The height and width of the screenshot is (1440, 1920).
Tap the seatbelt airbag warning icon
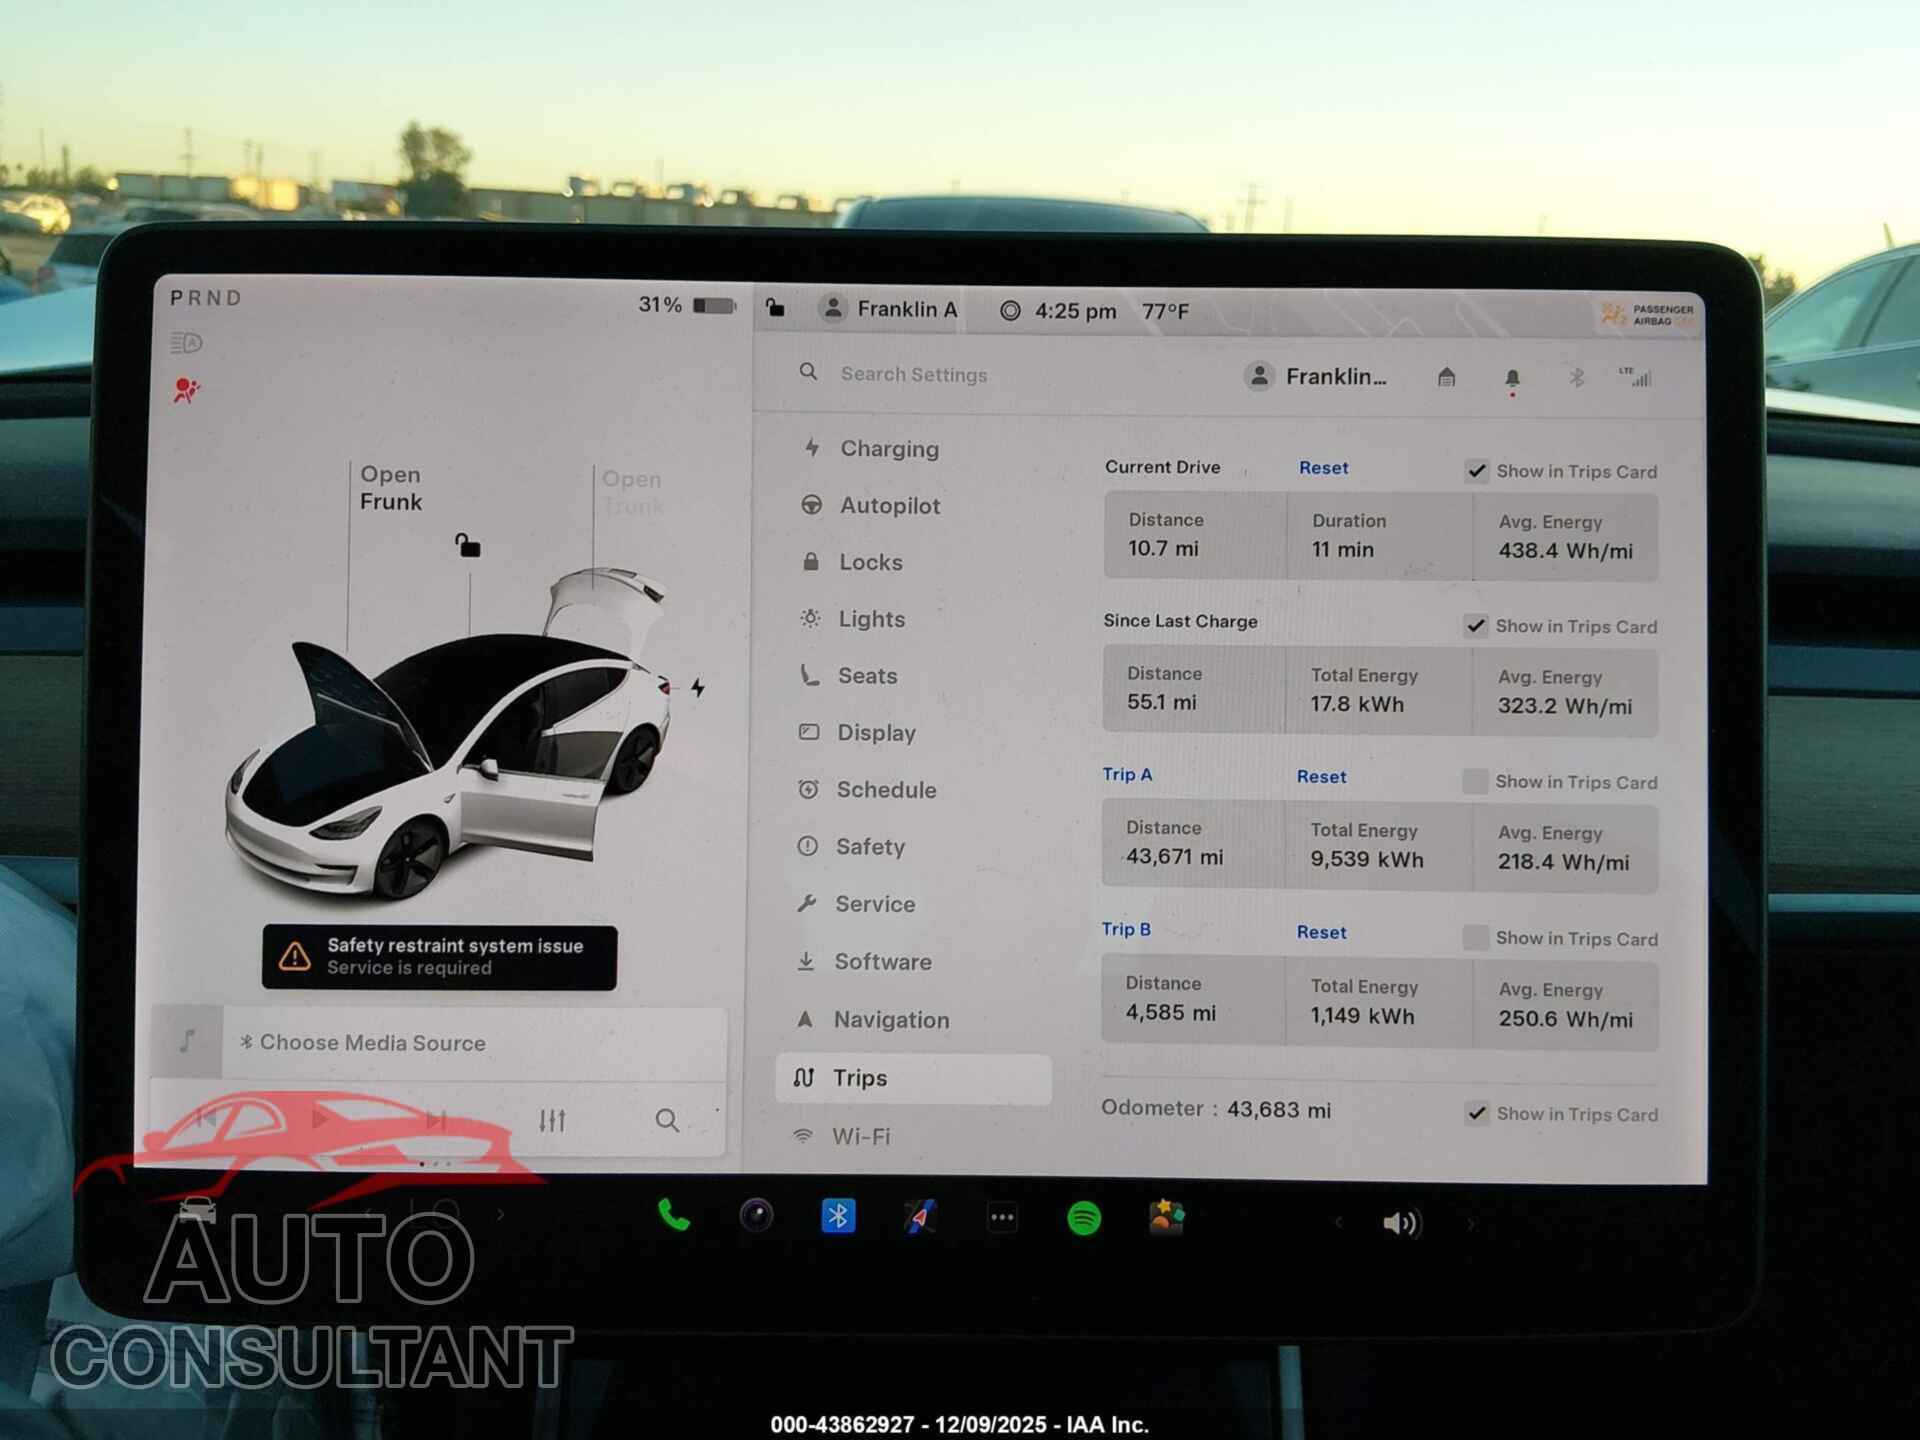[x=186, y=390]
